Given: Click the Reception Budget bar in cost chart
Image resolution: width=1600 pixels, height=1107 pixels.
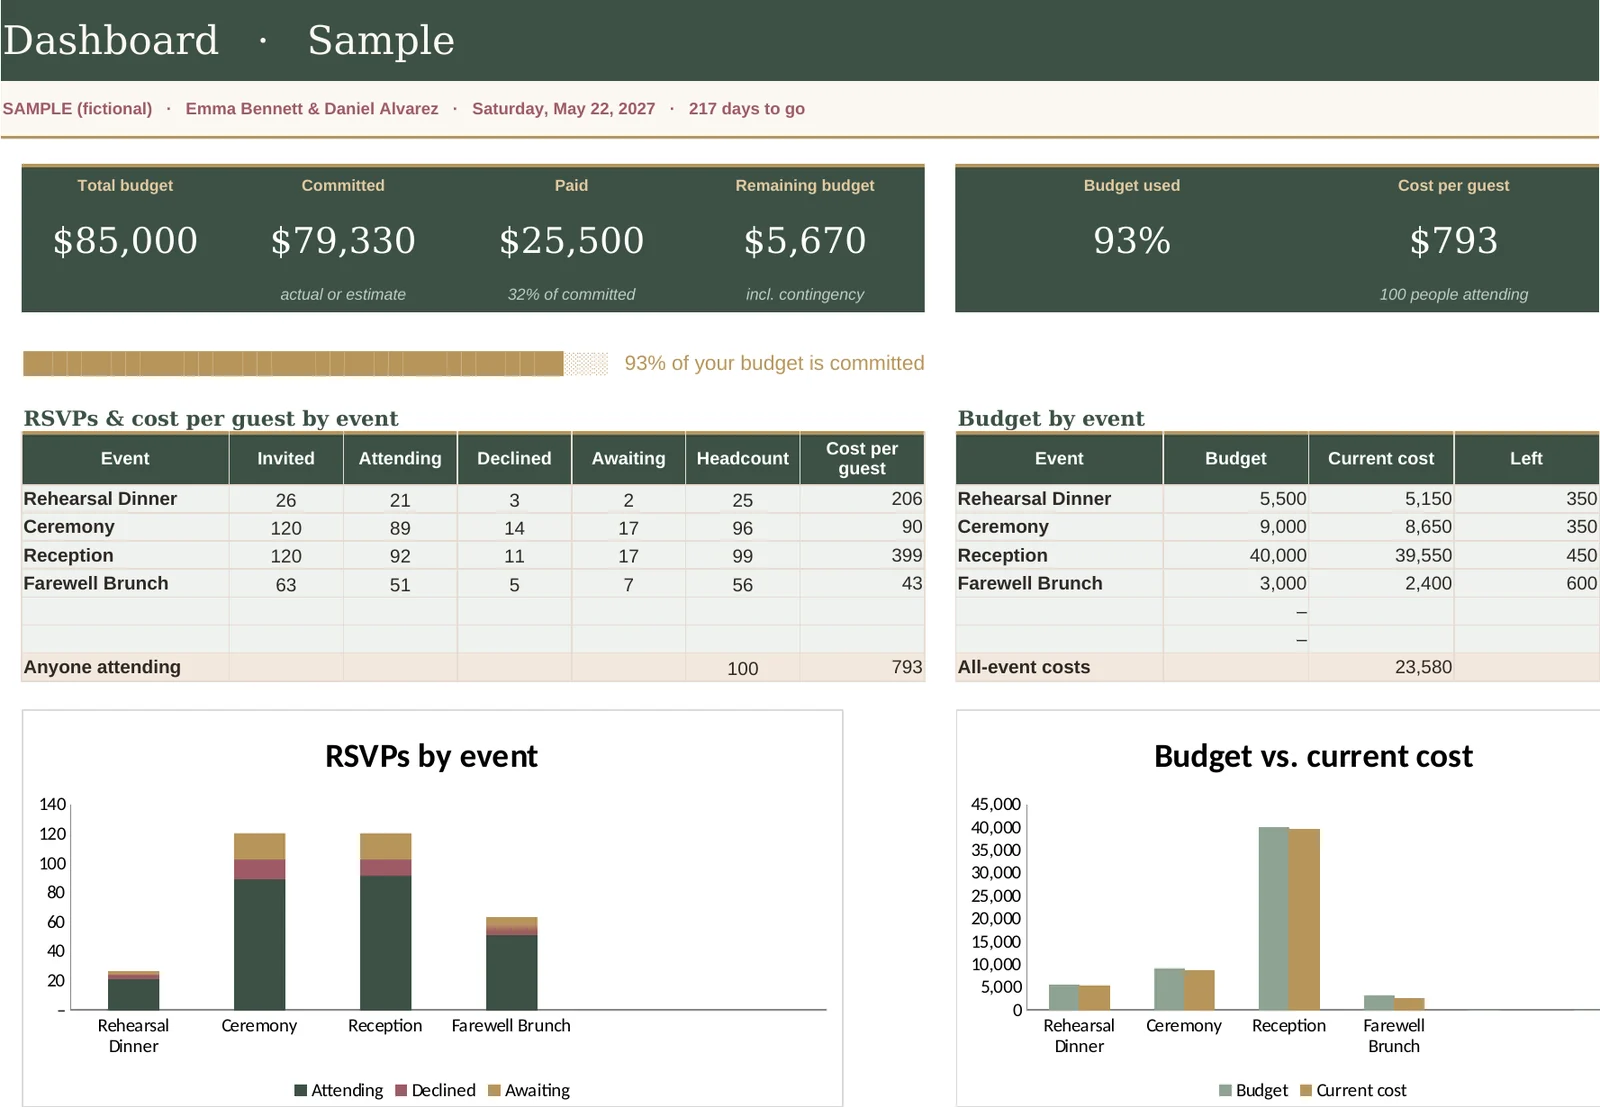Looking at the screenshot, I should tap(1273, 918).
